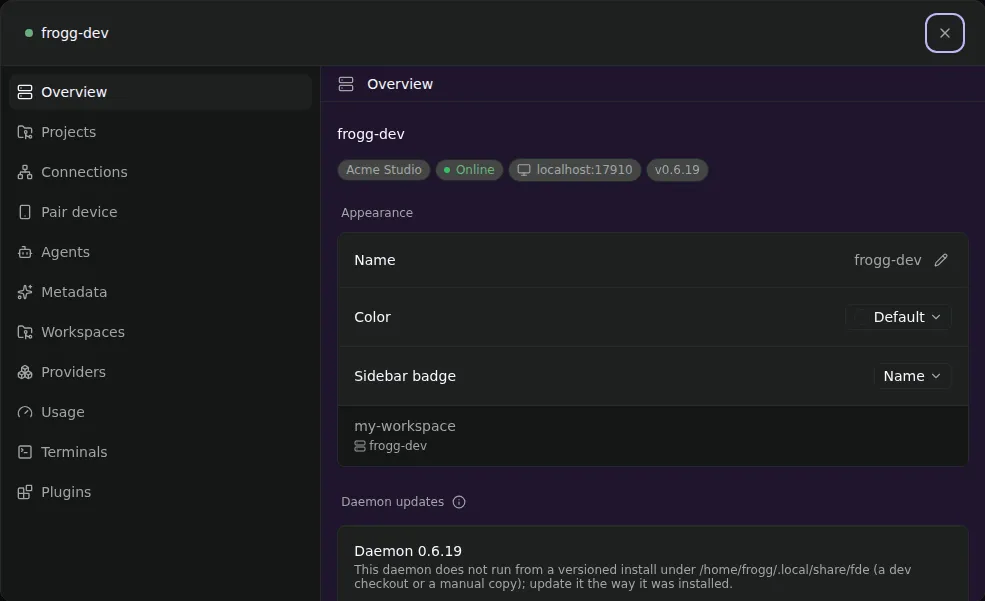Viewport: 985px width, 601px height.
Task: Navigate to the Workspaces section
Action: tap(161, 332)
